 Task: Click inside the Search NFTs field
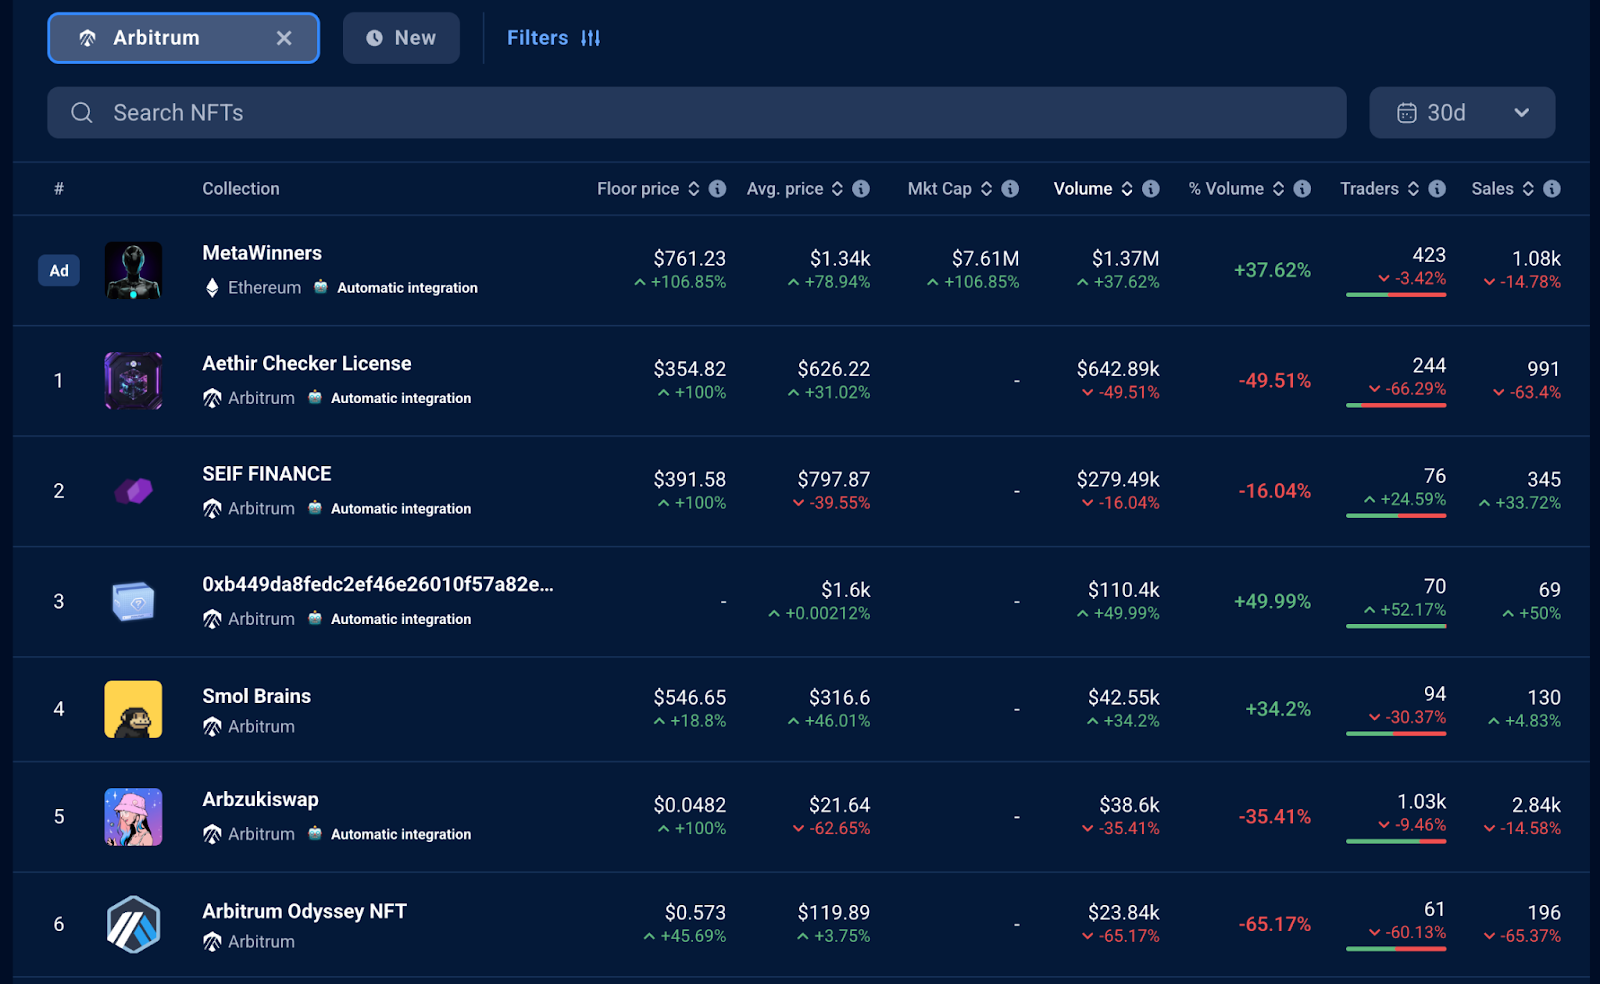click(x=400, y=112)
